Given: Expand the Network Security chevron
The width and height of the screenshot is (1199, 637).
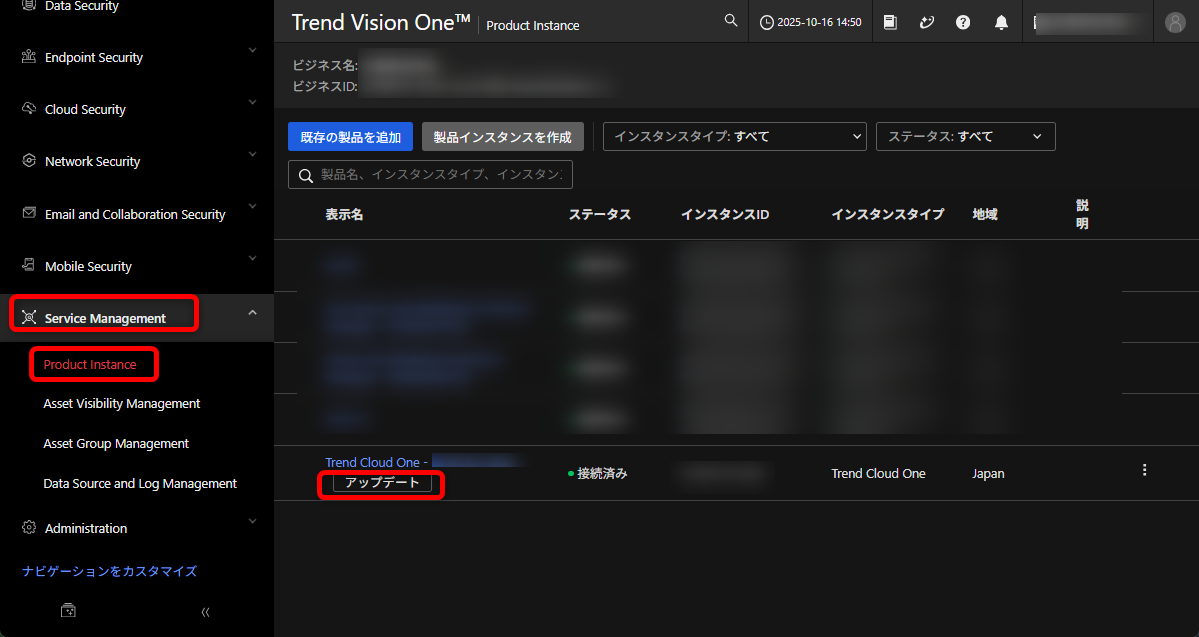Looking at the screenshot, I should pos(252,154).
